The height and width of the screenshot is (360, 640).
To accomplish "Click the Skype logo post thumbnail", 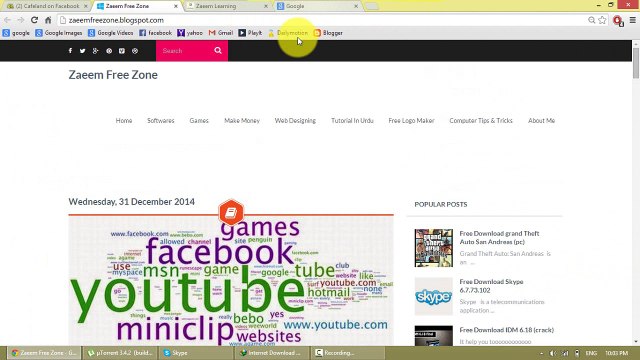I will 433,296.
